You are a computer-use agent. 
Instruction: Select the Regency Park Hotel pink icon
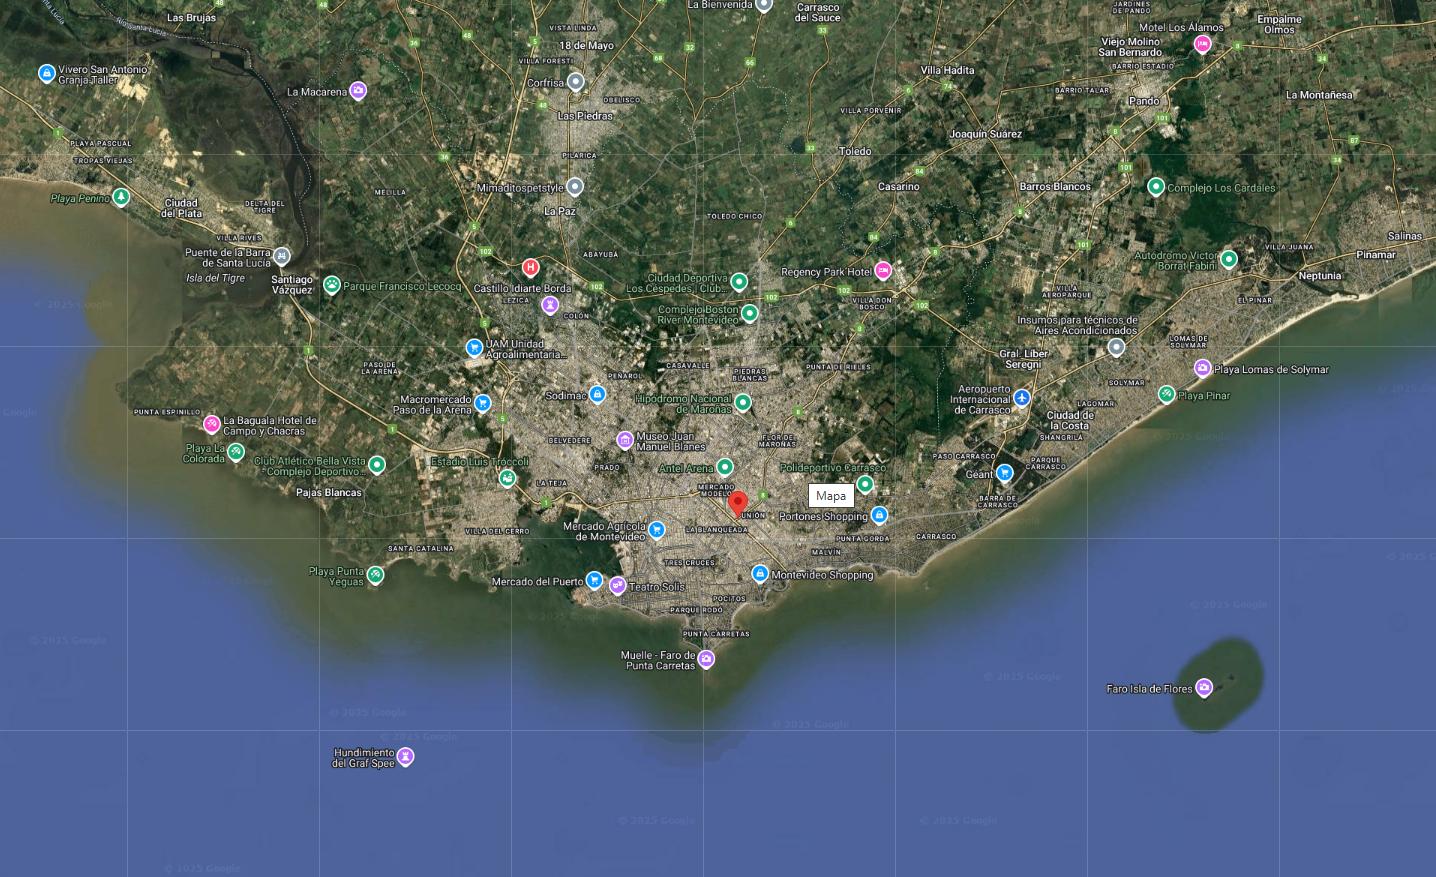(x=883, y=270)
